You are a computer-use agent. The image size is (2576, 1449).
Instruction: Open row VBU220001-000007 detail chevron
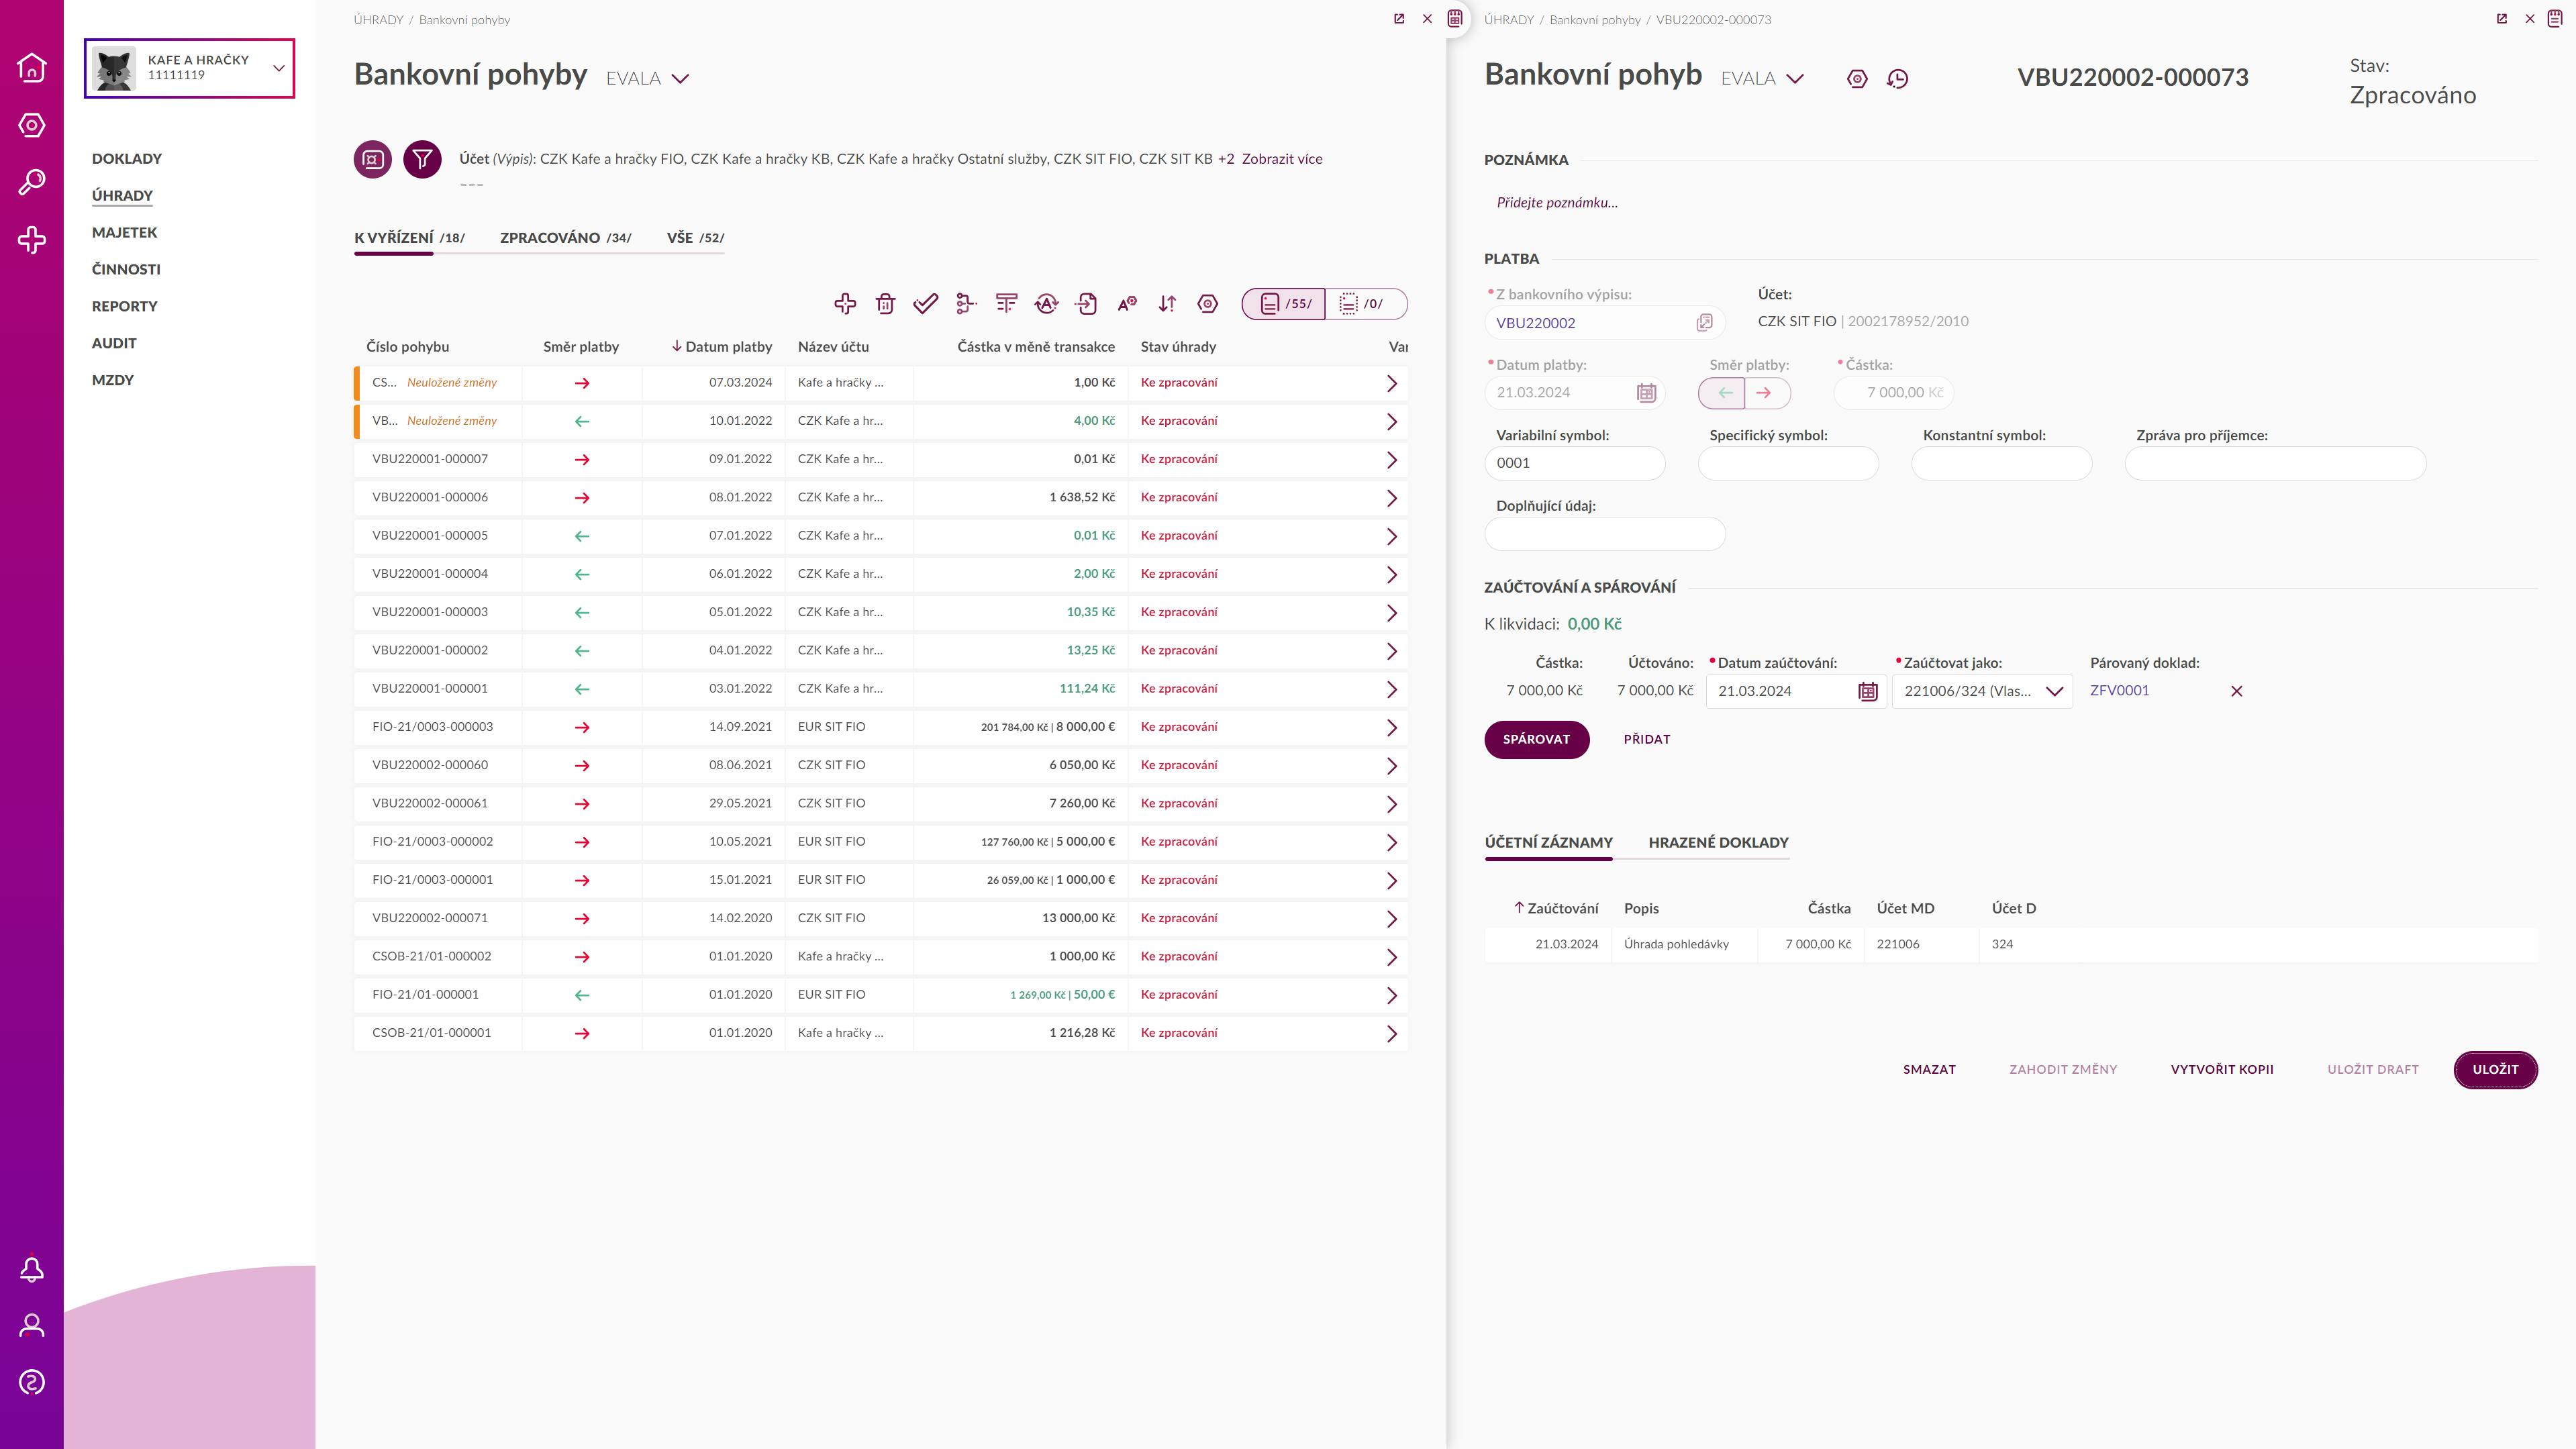coord(1391,460)
